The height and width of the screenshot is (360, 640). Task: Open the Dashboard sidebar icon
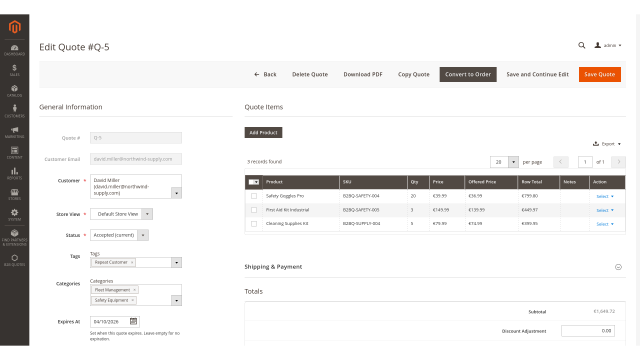tap(15, 50)
